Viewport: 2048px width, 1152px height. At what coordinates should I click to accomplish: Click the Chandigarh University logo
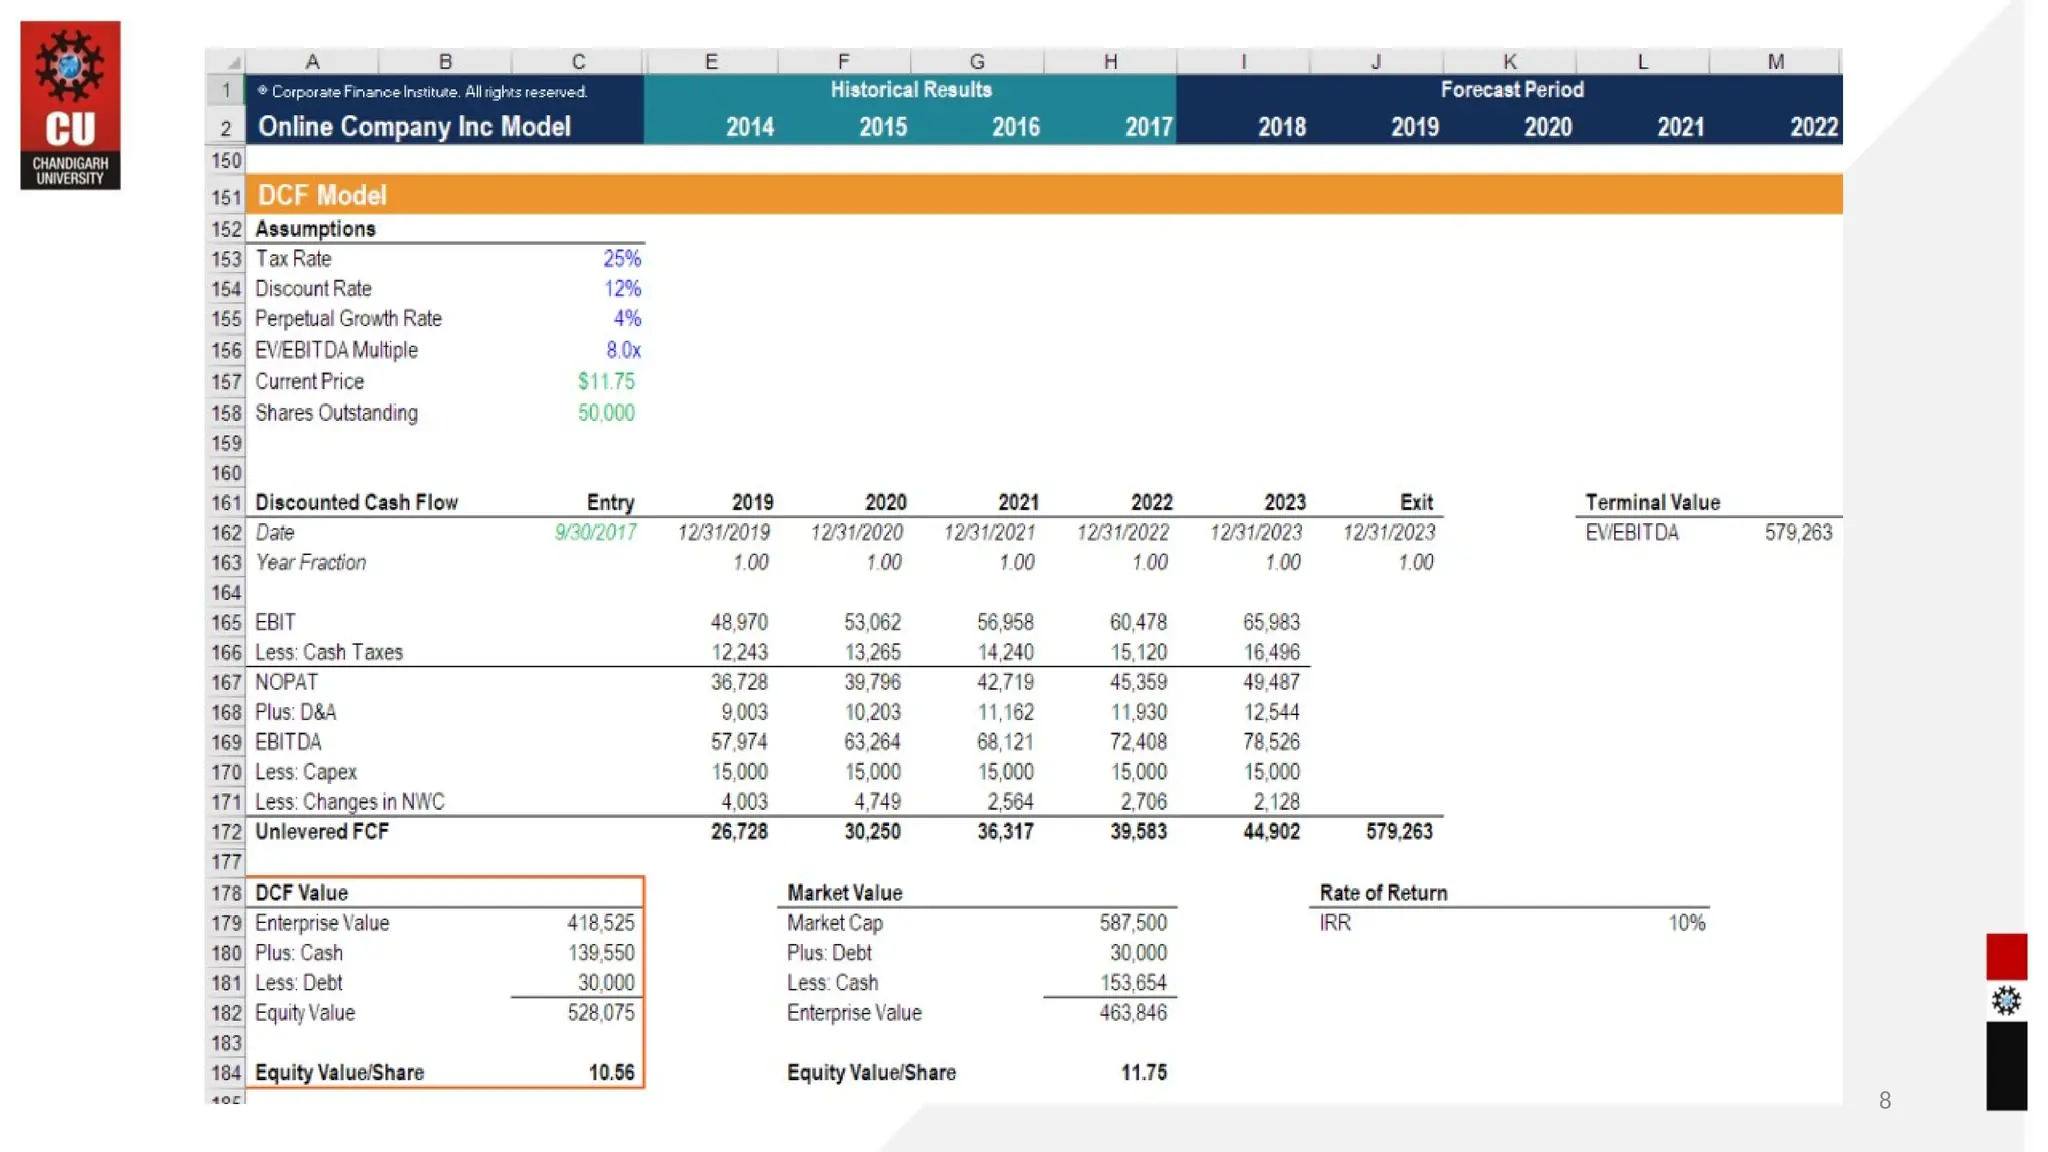tap(70, 105)
